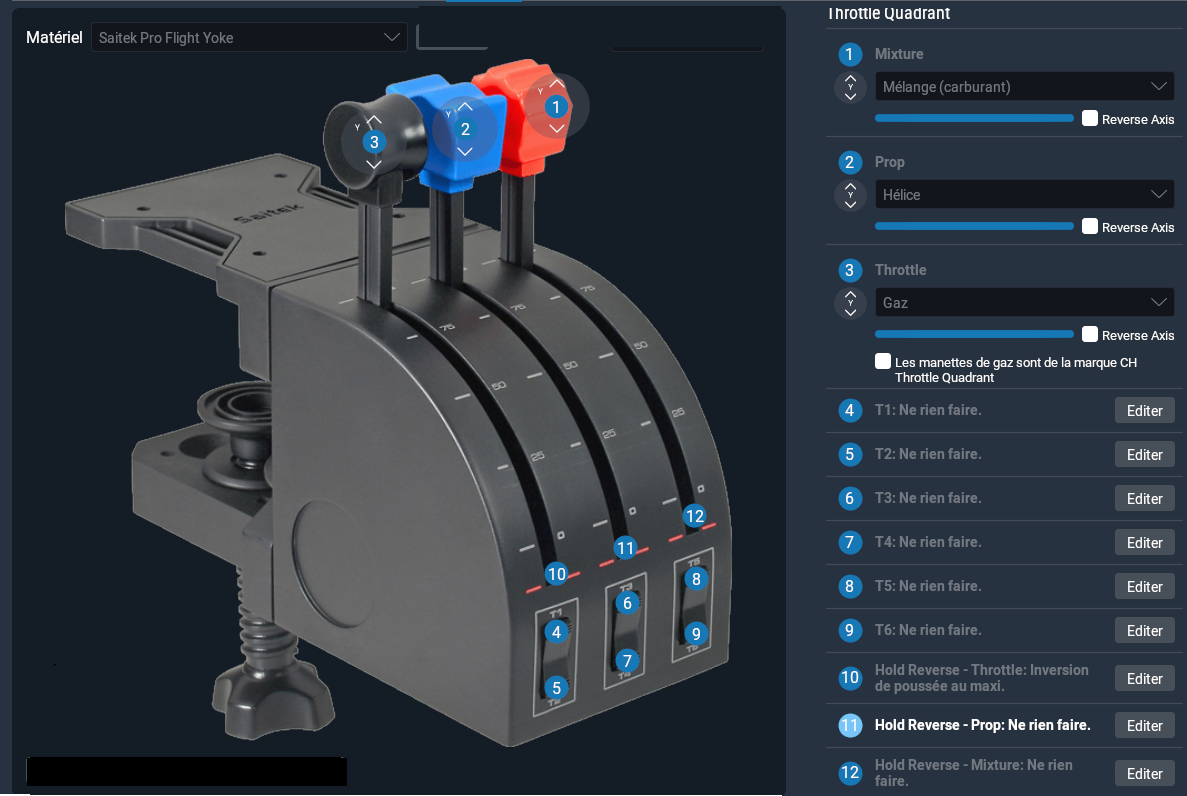The width and height of the screenshot is (1187, 796).
Task: Click the Y axis icon under Prop
Action: pyautogui.click(x=850, y=195)
